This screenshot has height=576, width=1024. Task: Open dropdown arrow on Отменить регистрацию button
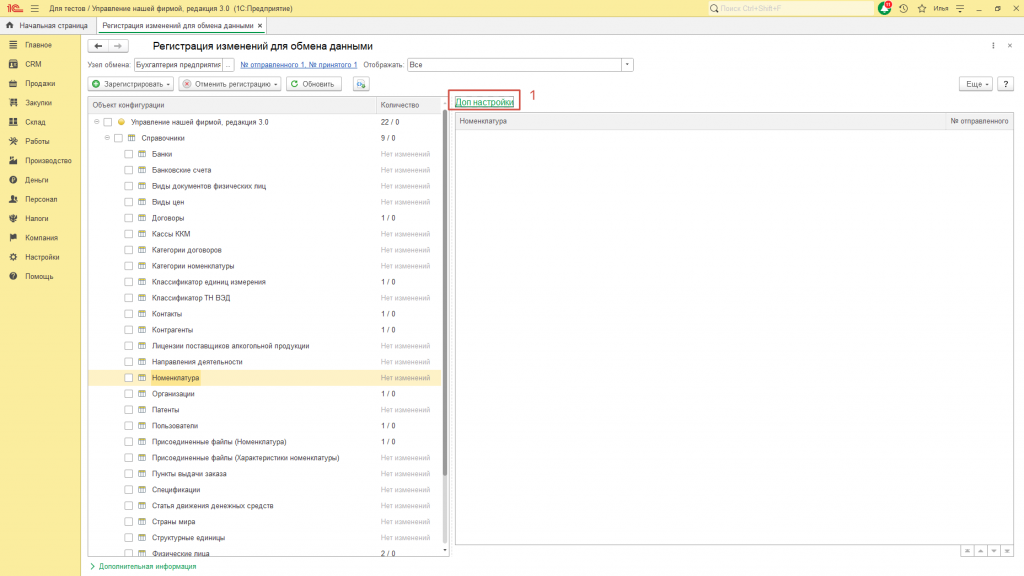(x=276, y=84)
